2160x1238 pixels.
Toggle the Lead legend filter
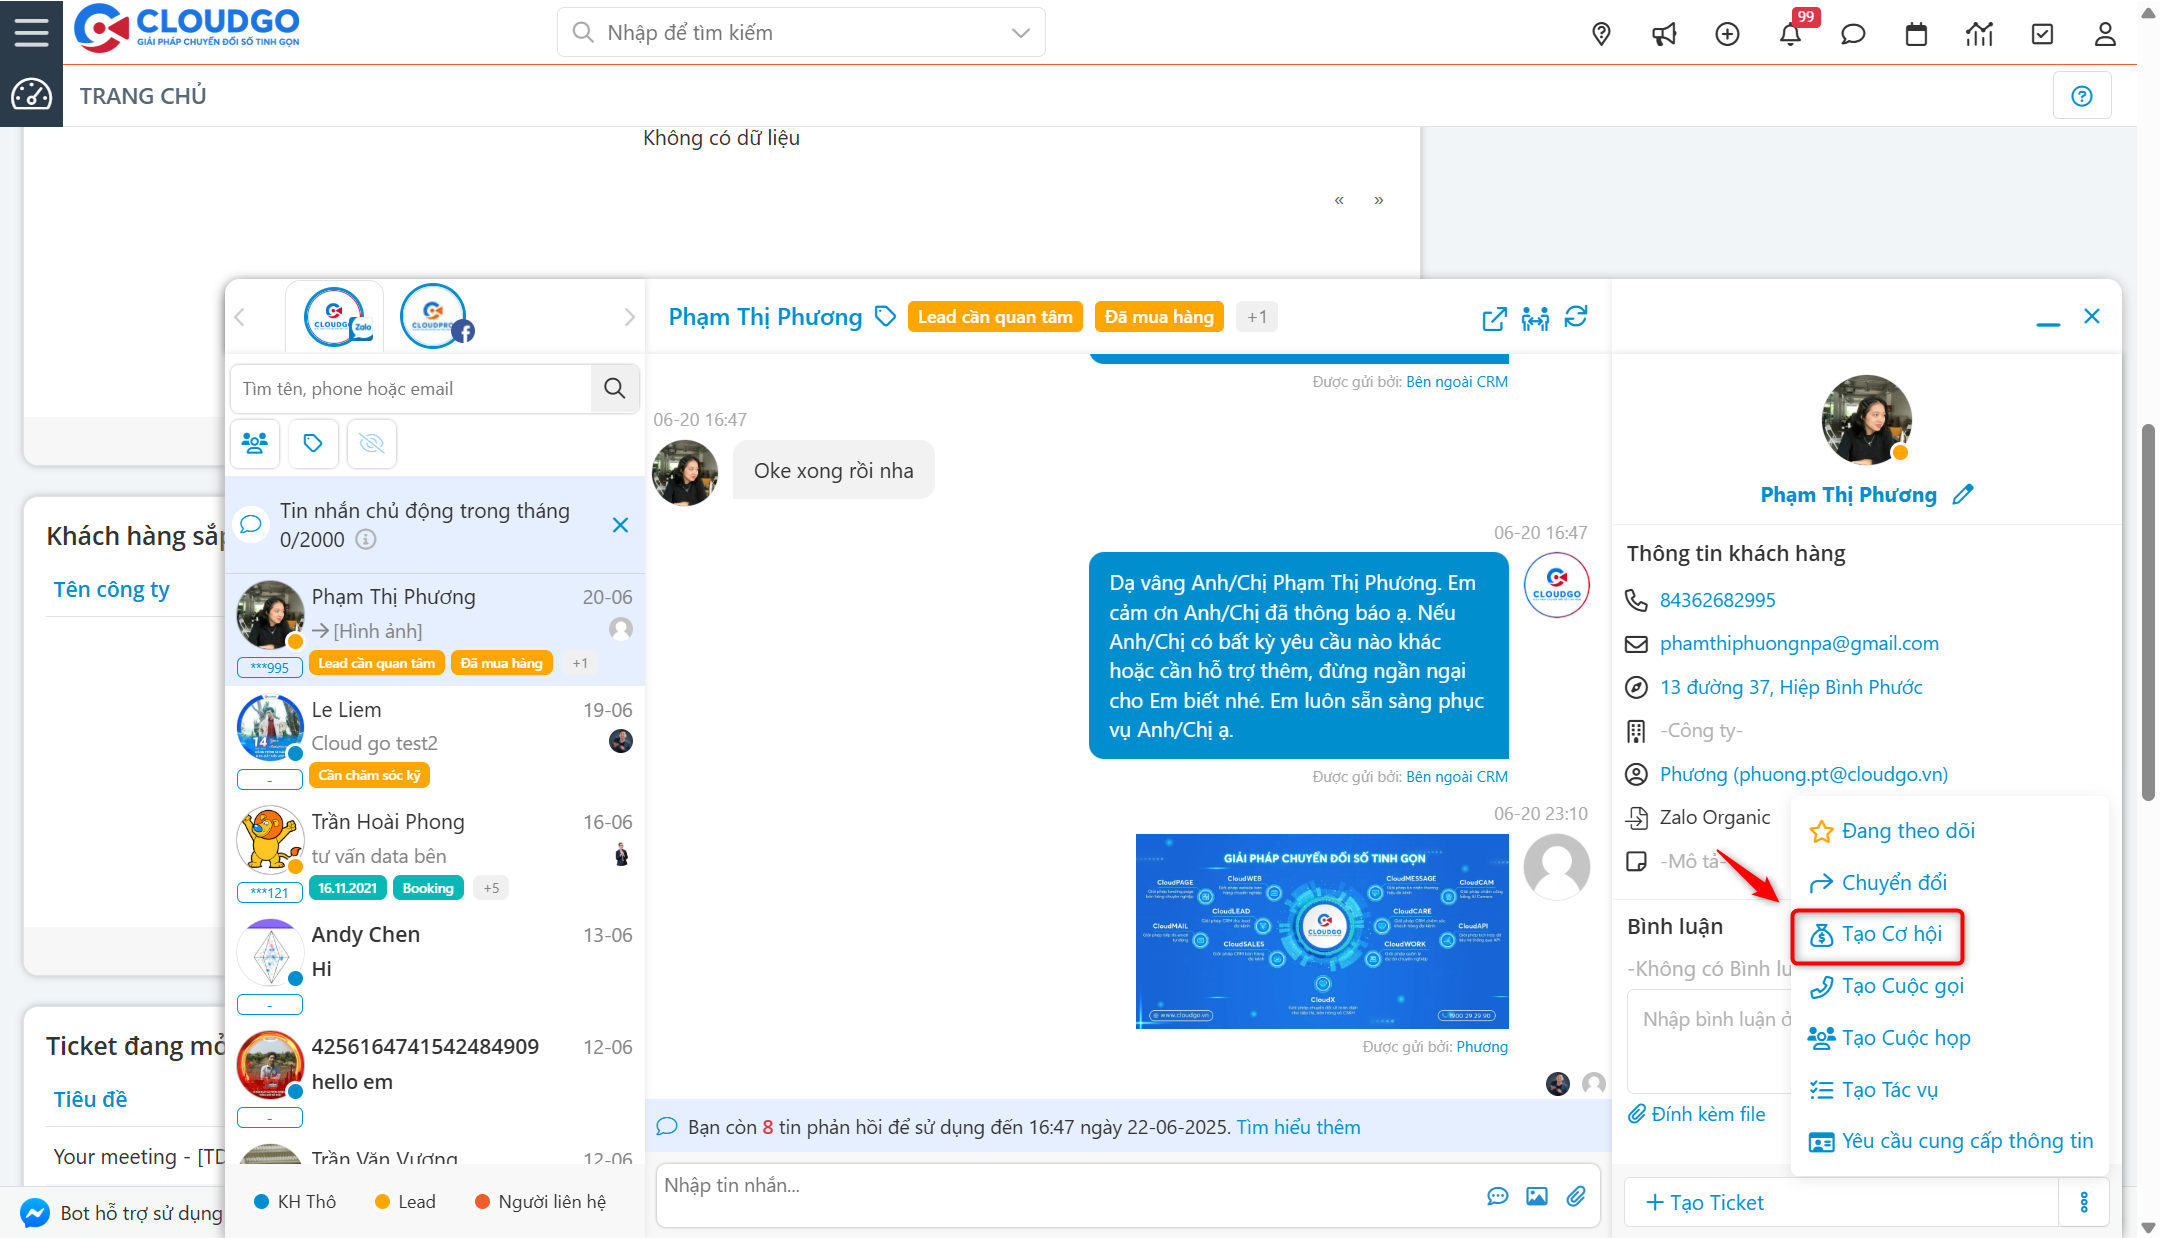404,1201
